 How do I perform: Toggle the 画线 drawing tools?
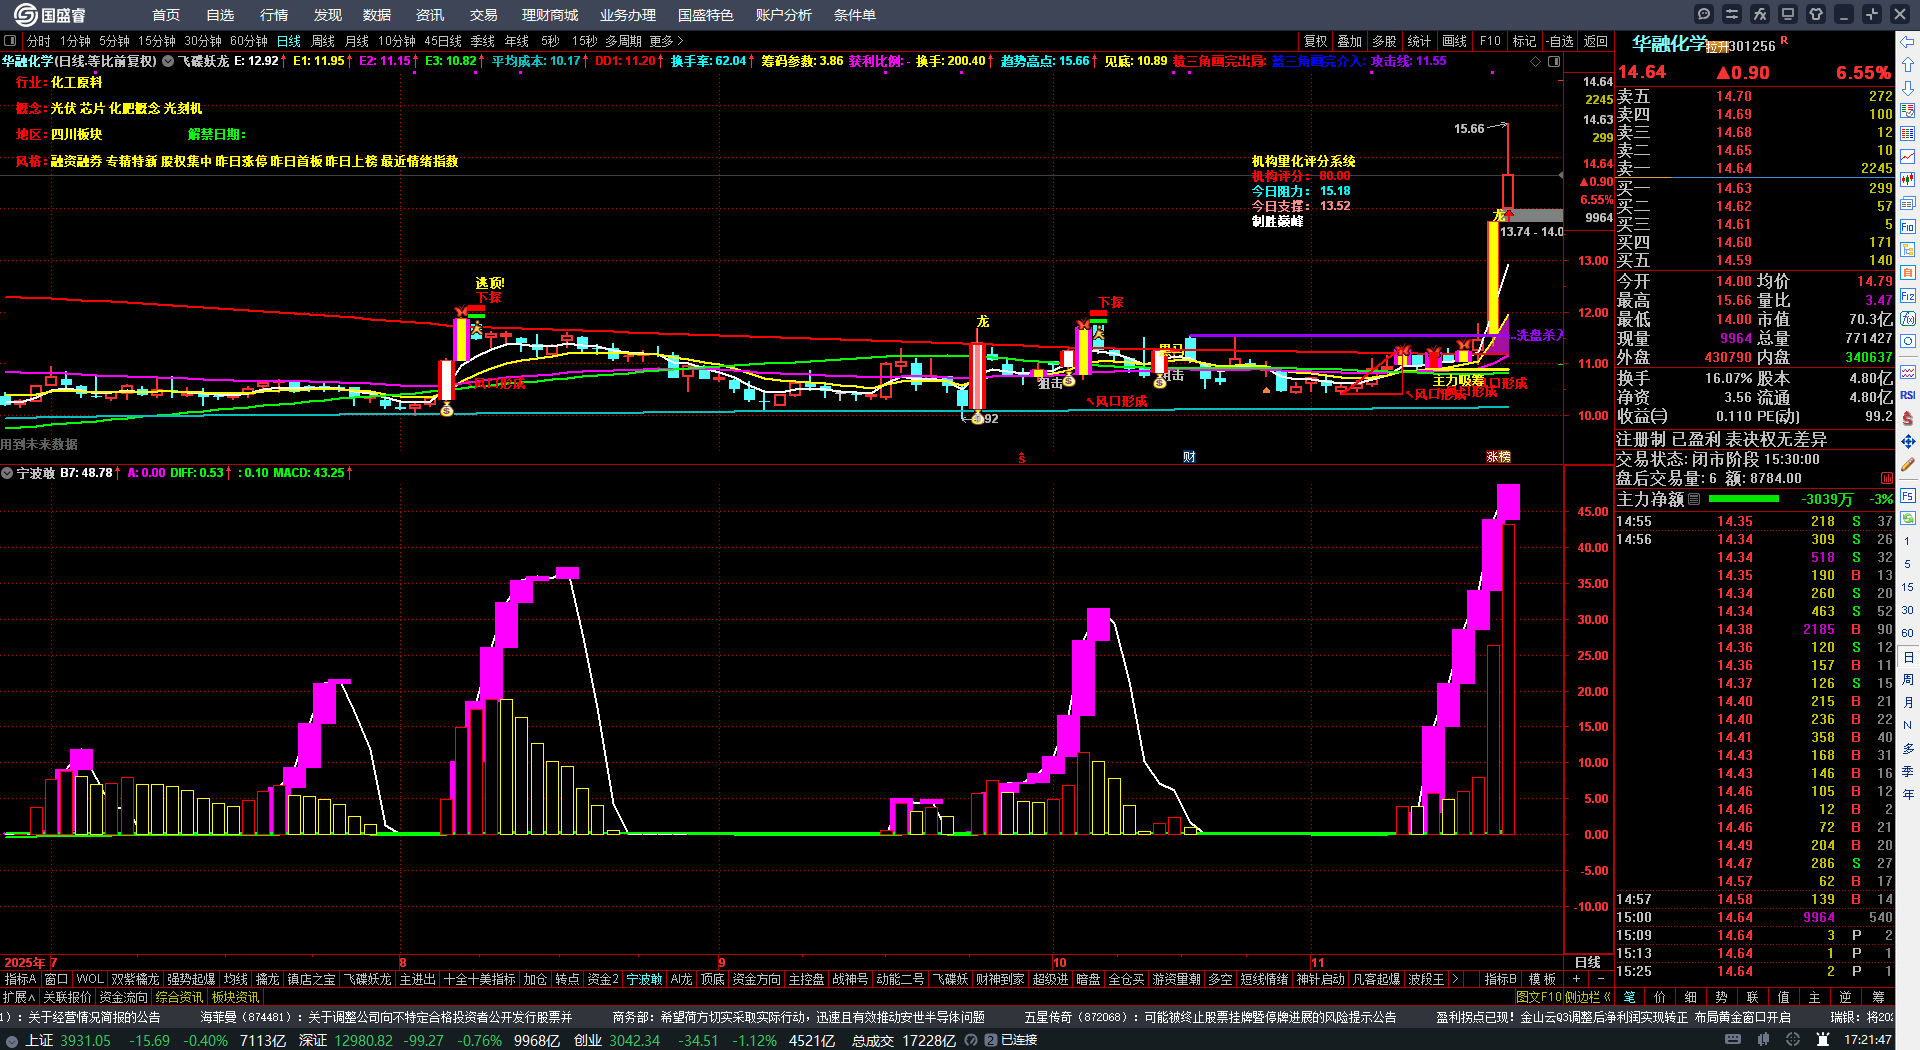coord(1454,41)
